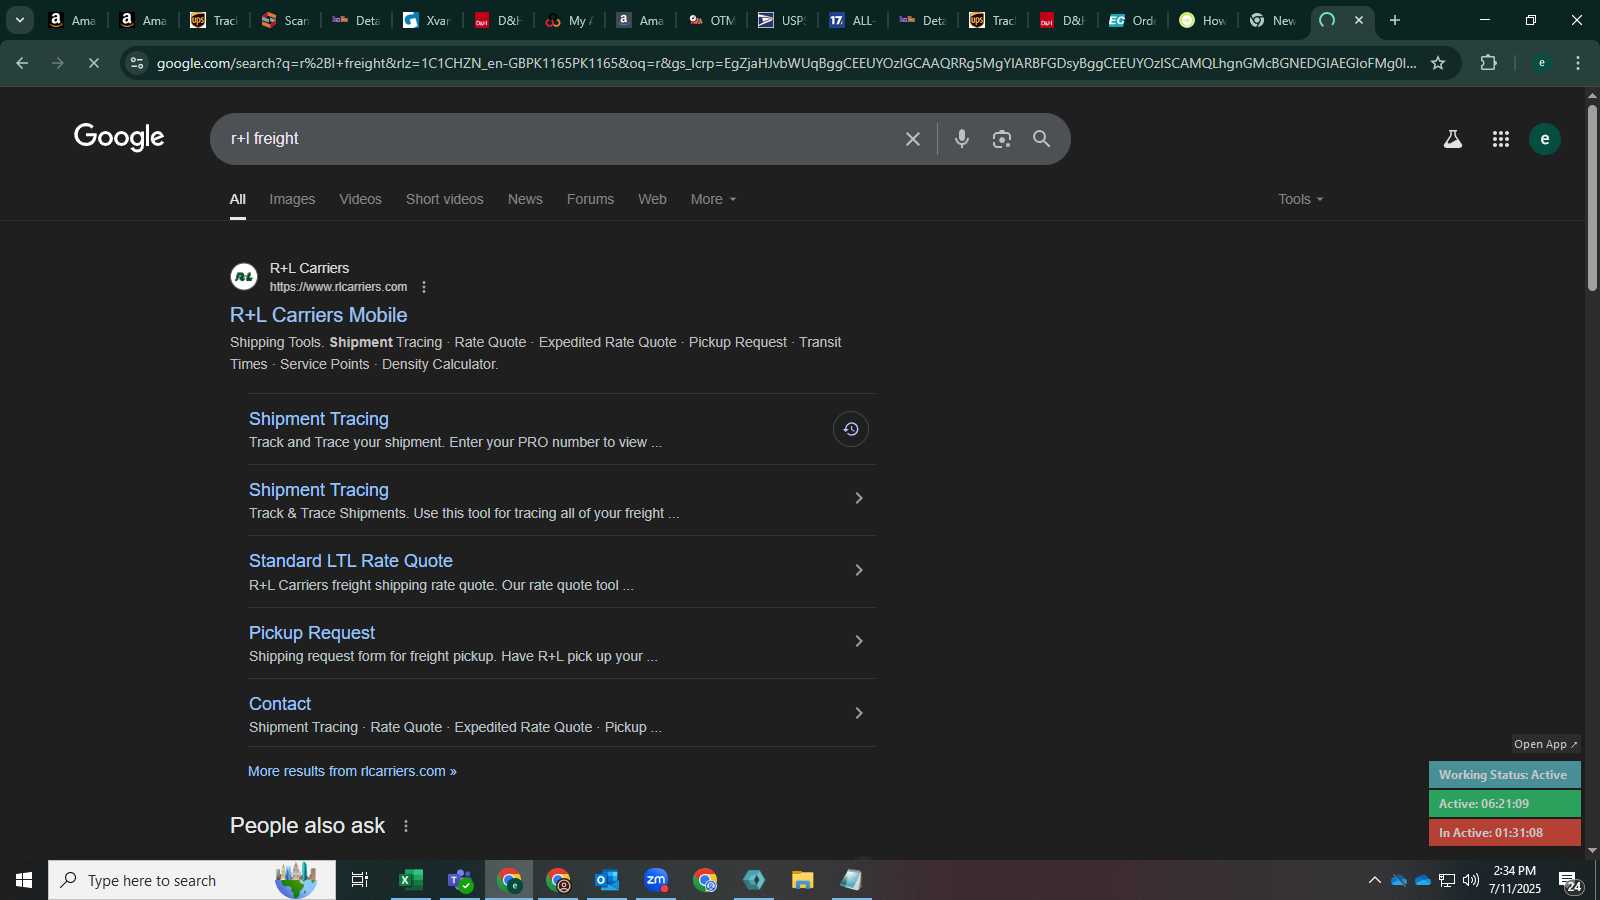This screenshot has height=900, width=1600.
Task: Open the Tools dropdown
Action: 1301,199
